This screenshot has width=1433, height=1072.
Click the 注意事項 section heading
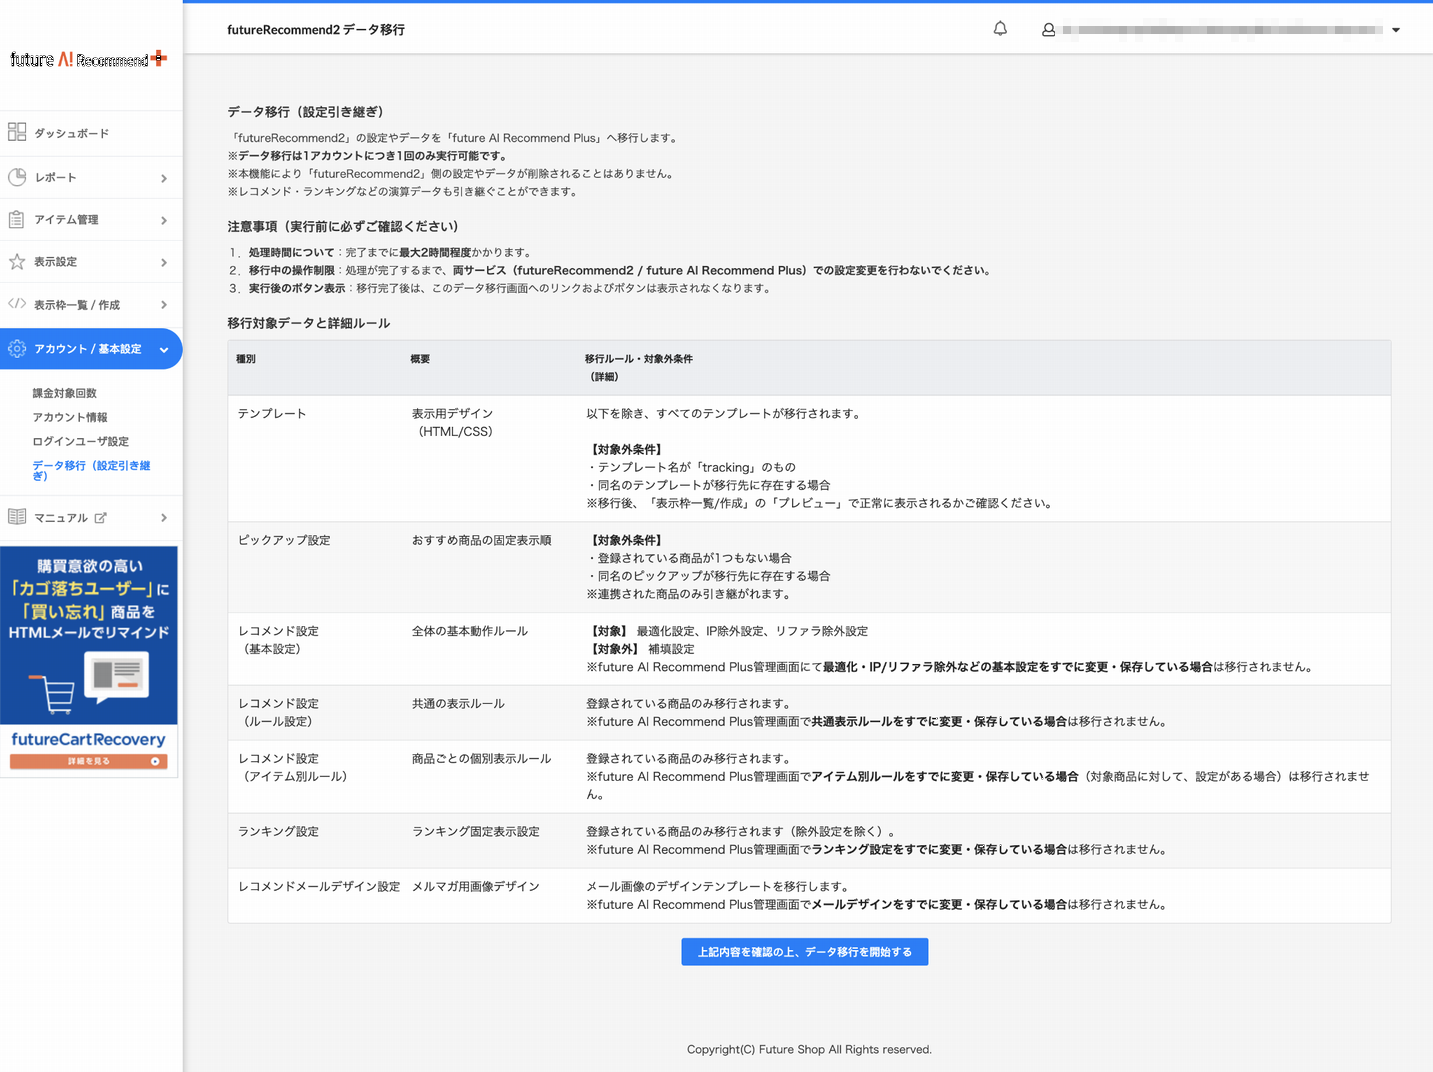(x=342, y=227)
